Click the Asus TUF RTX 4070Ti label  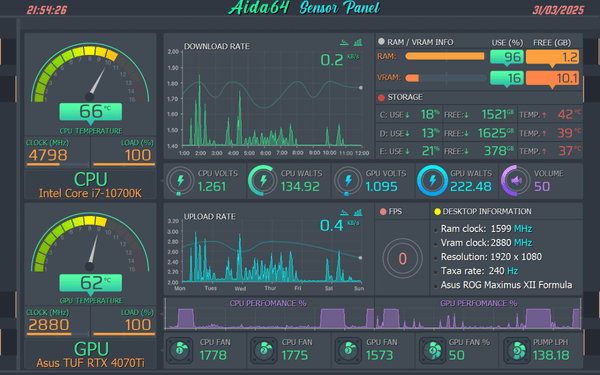(x=91, y=363)
